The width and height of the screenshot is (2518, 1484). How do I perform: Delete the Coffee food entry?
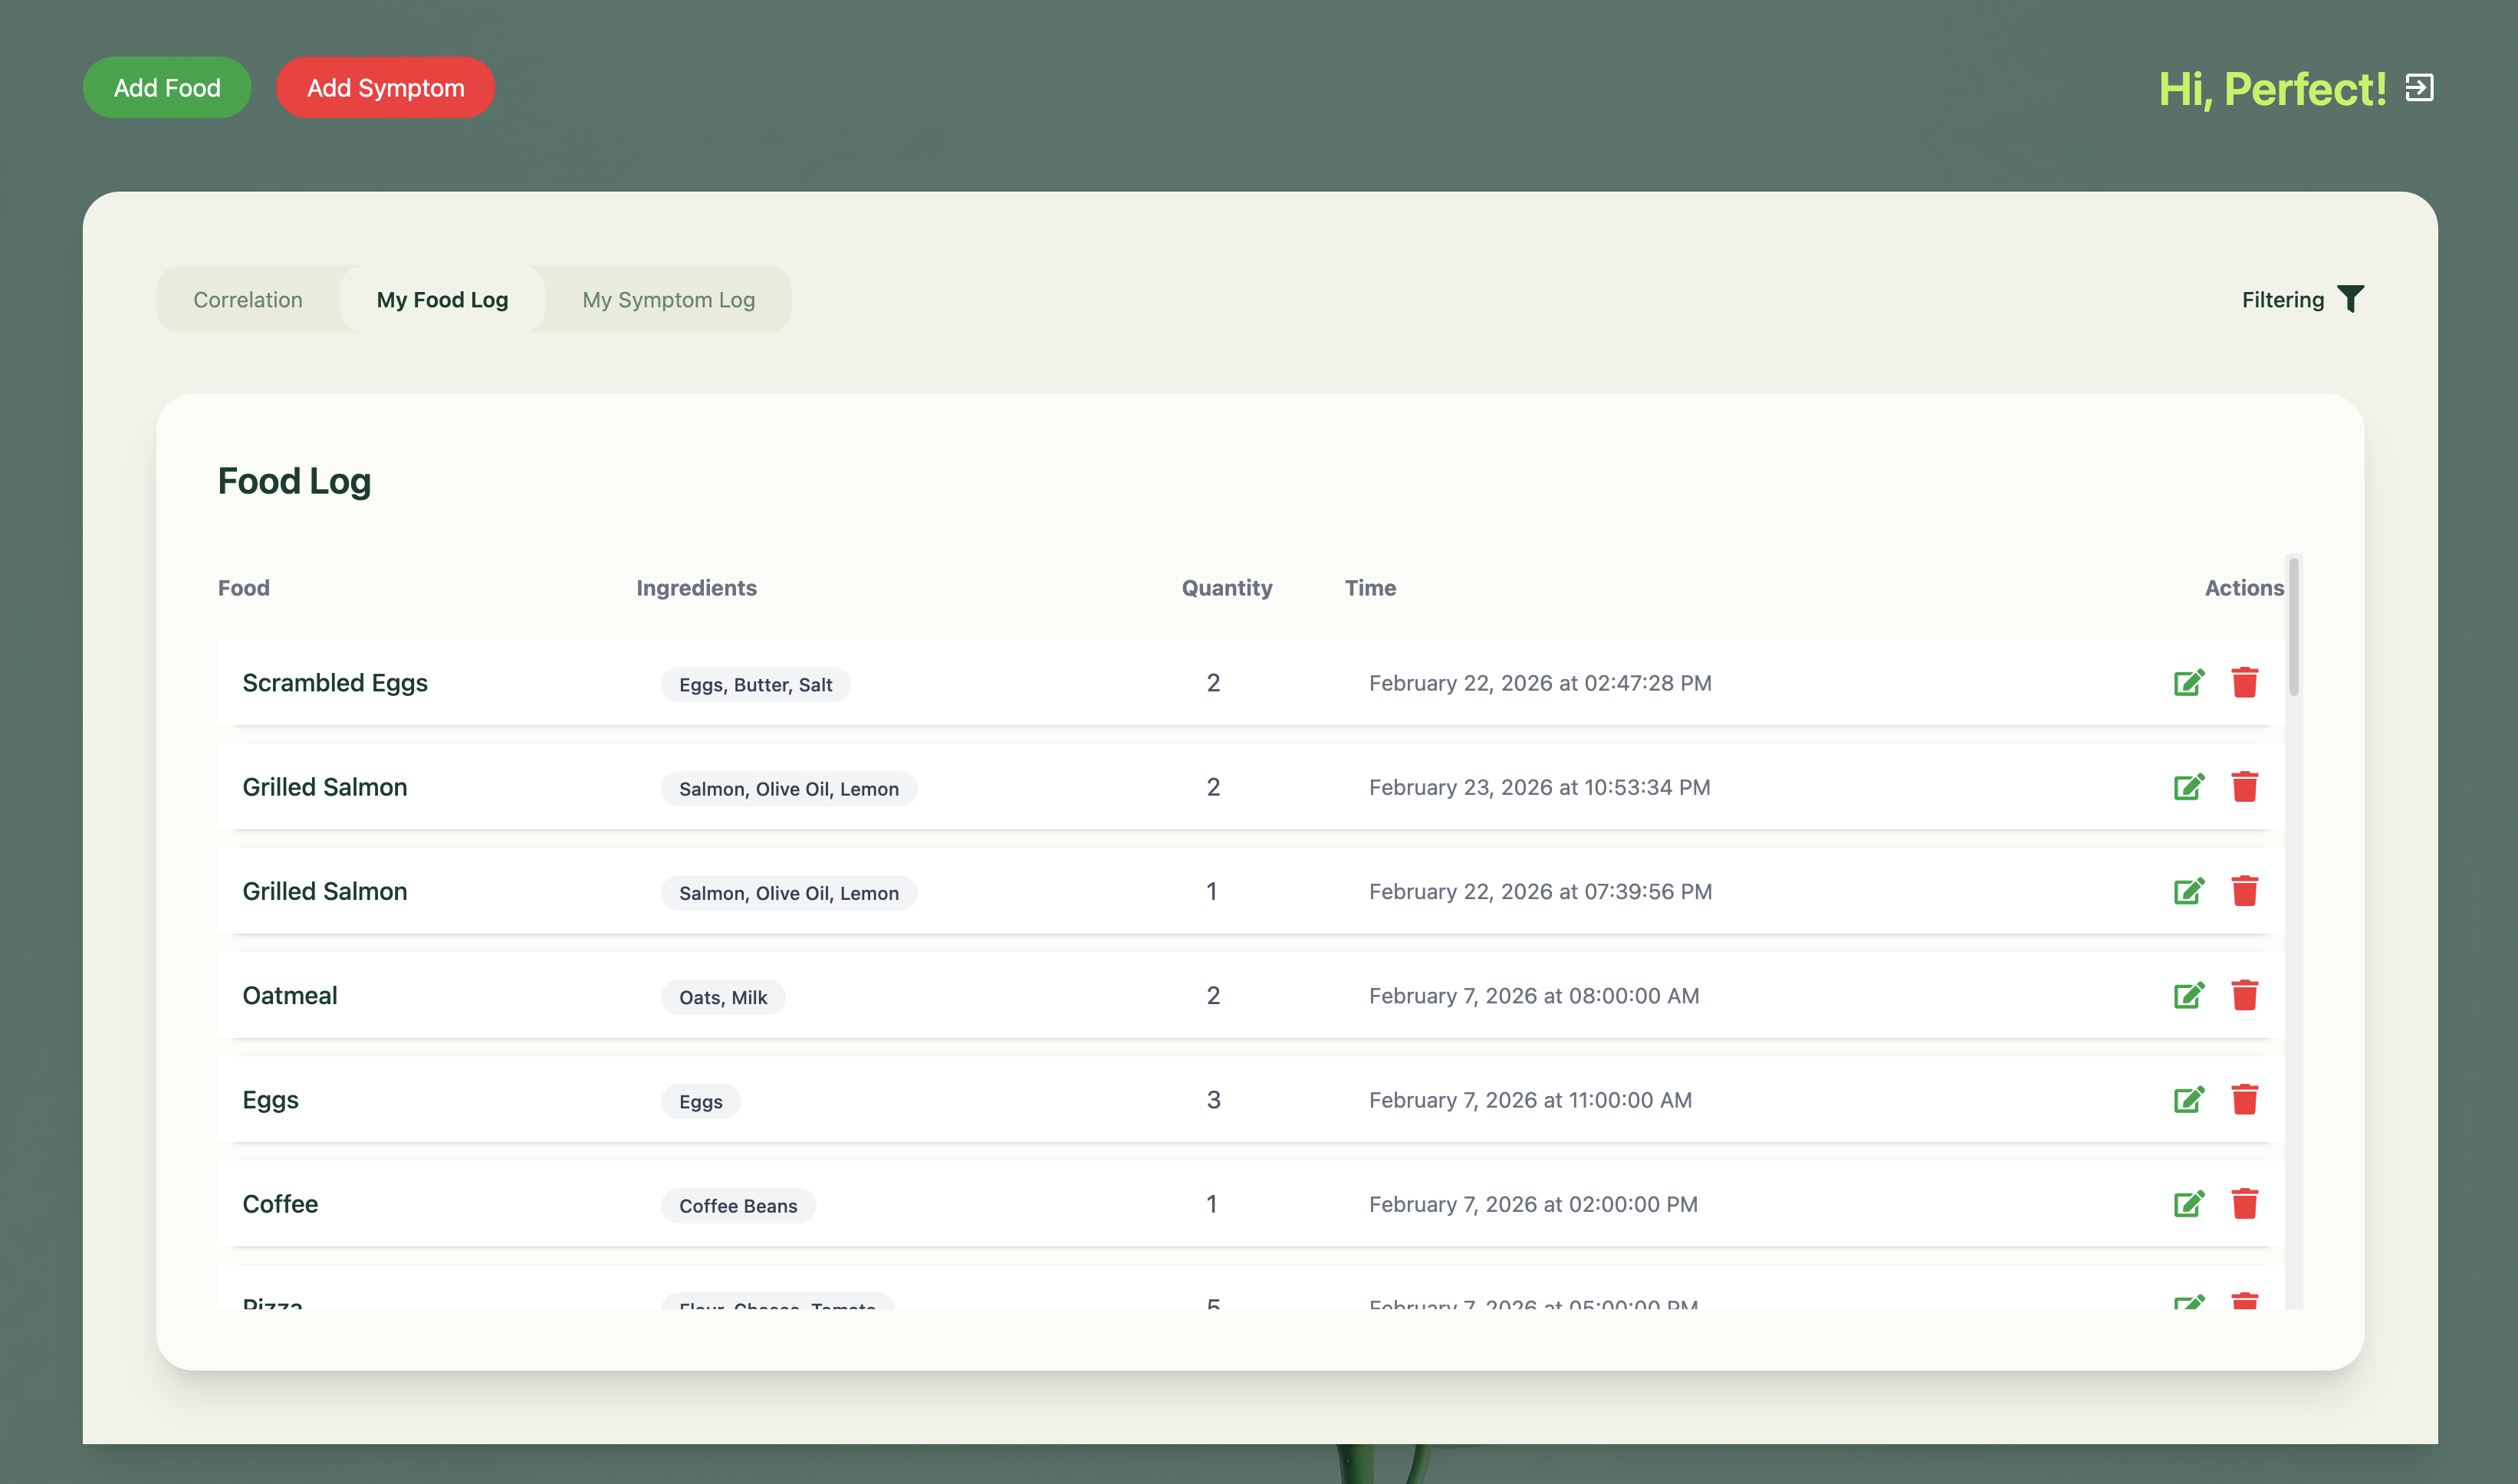[x=2244, y=1204]
